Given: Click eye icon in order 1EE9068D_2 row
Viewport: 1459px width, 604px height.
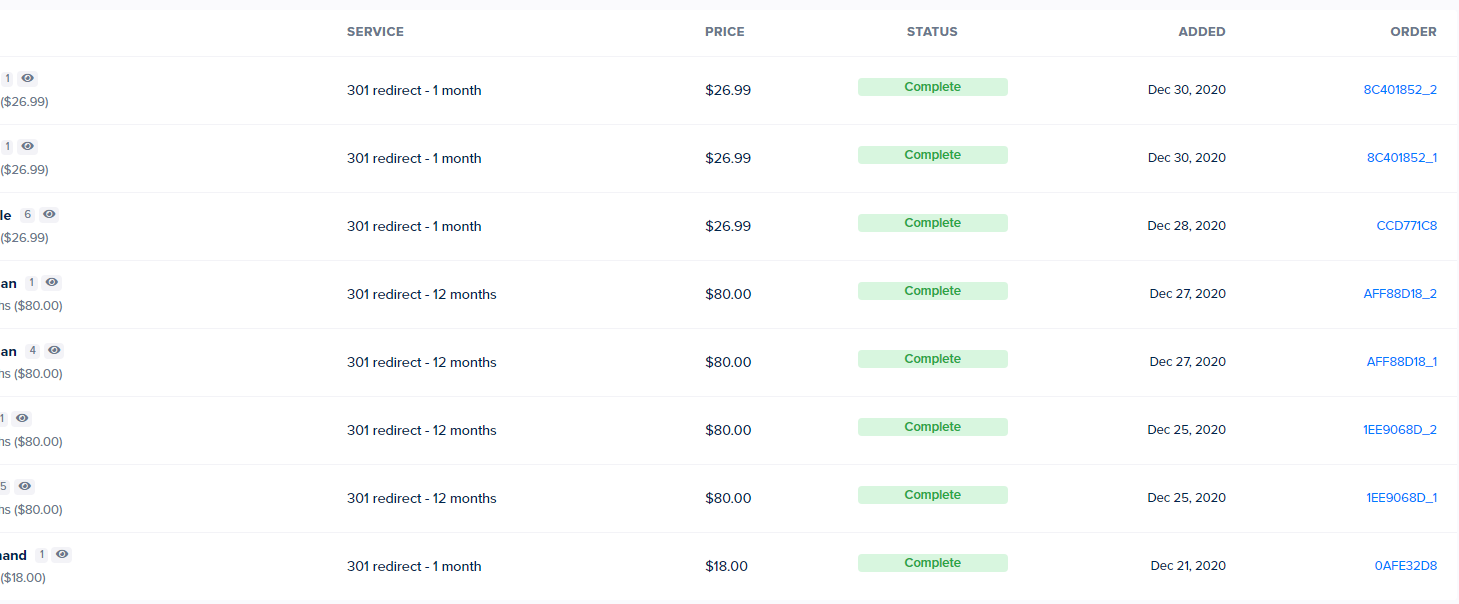Looking at the screenshot, I should (x=22, y=418).
